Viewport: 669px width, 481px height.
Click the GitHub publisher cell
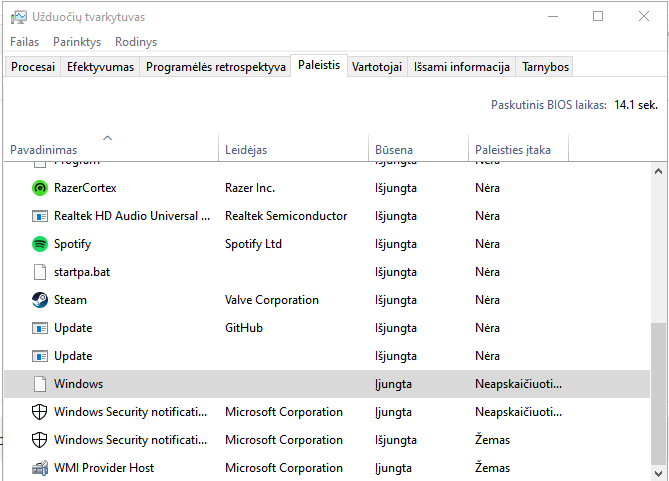click(244, 328)
